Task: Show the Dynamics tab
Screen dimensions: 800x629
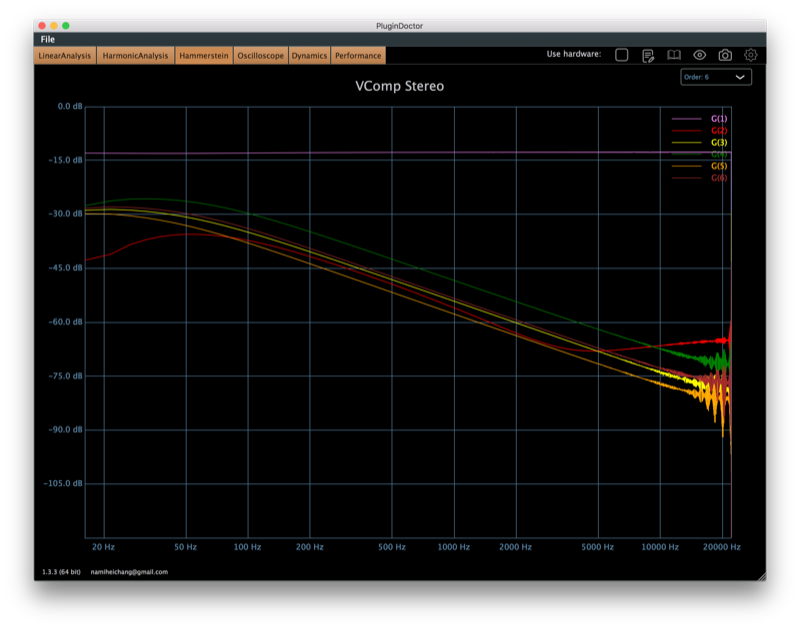Action: point(309,56)
